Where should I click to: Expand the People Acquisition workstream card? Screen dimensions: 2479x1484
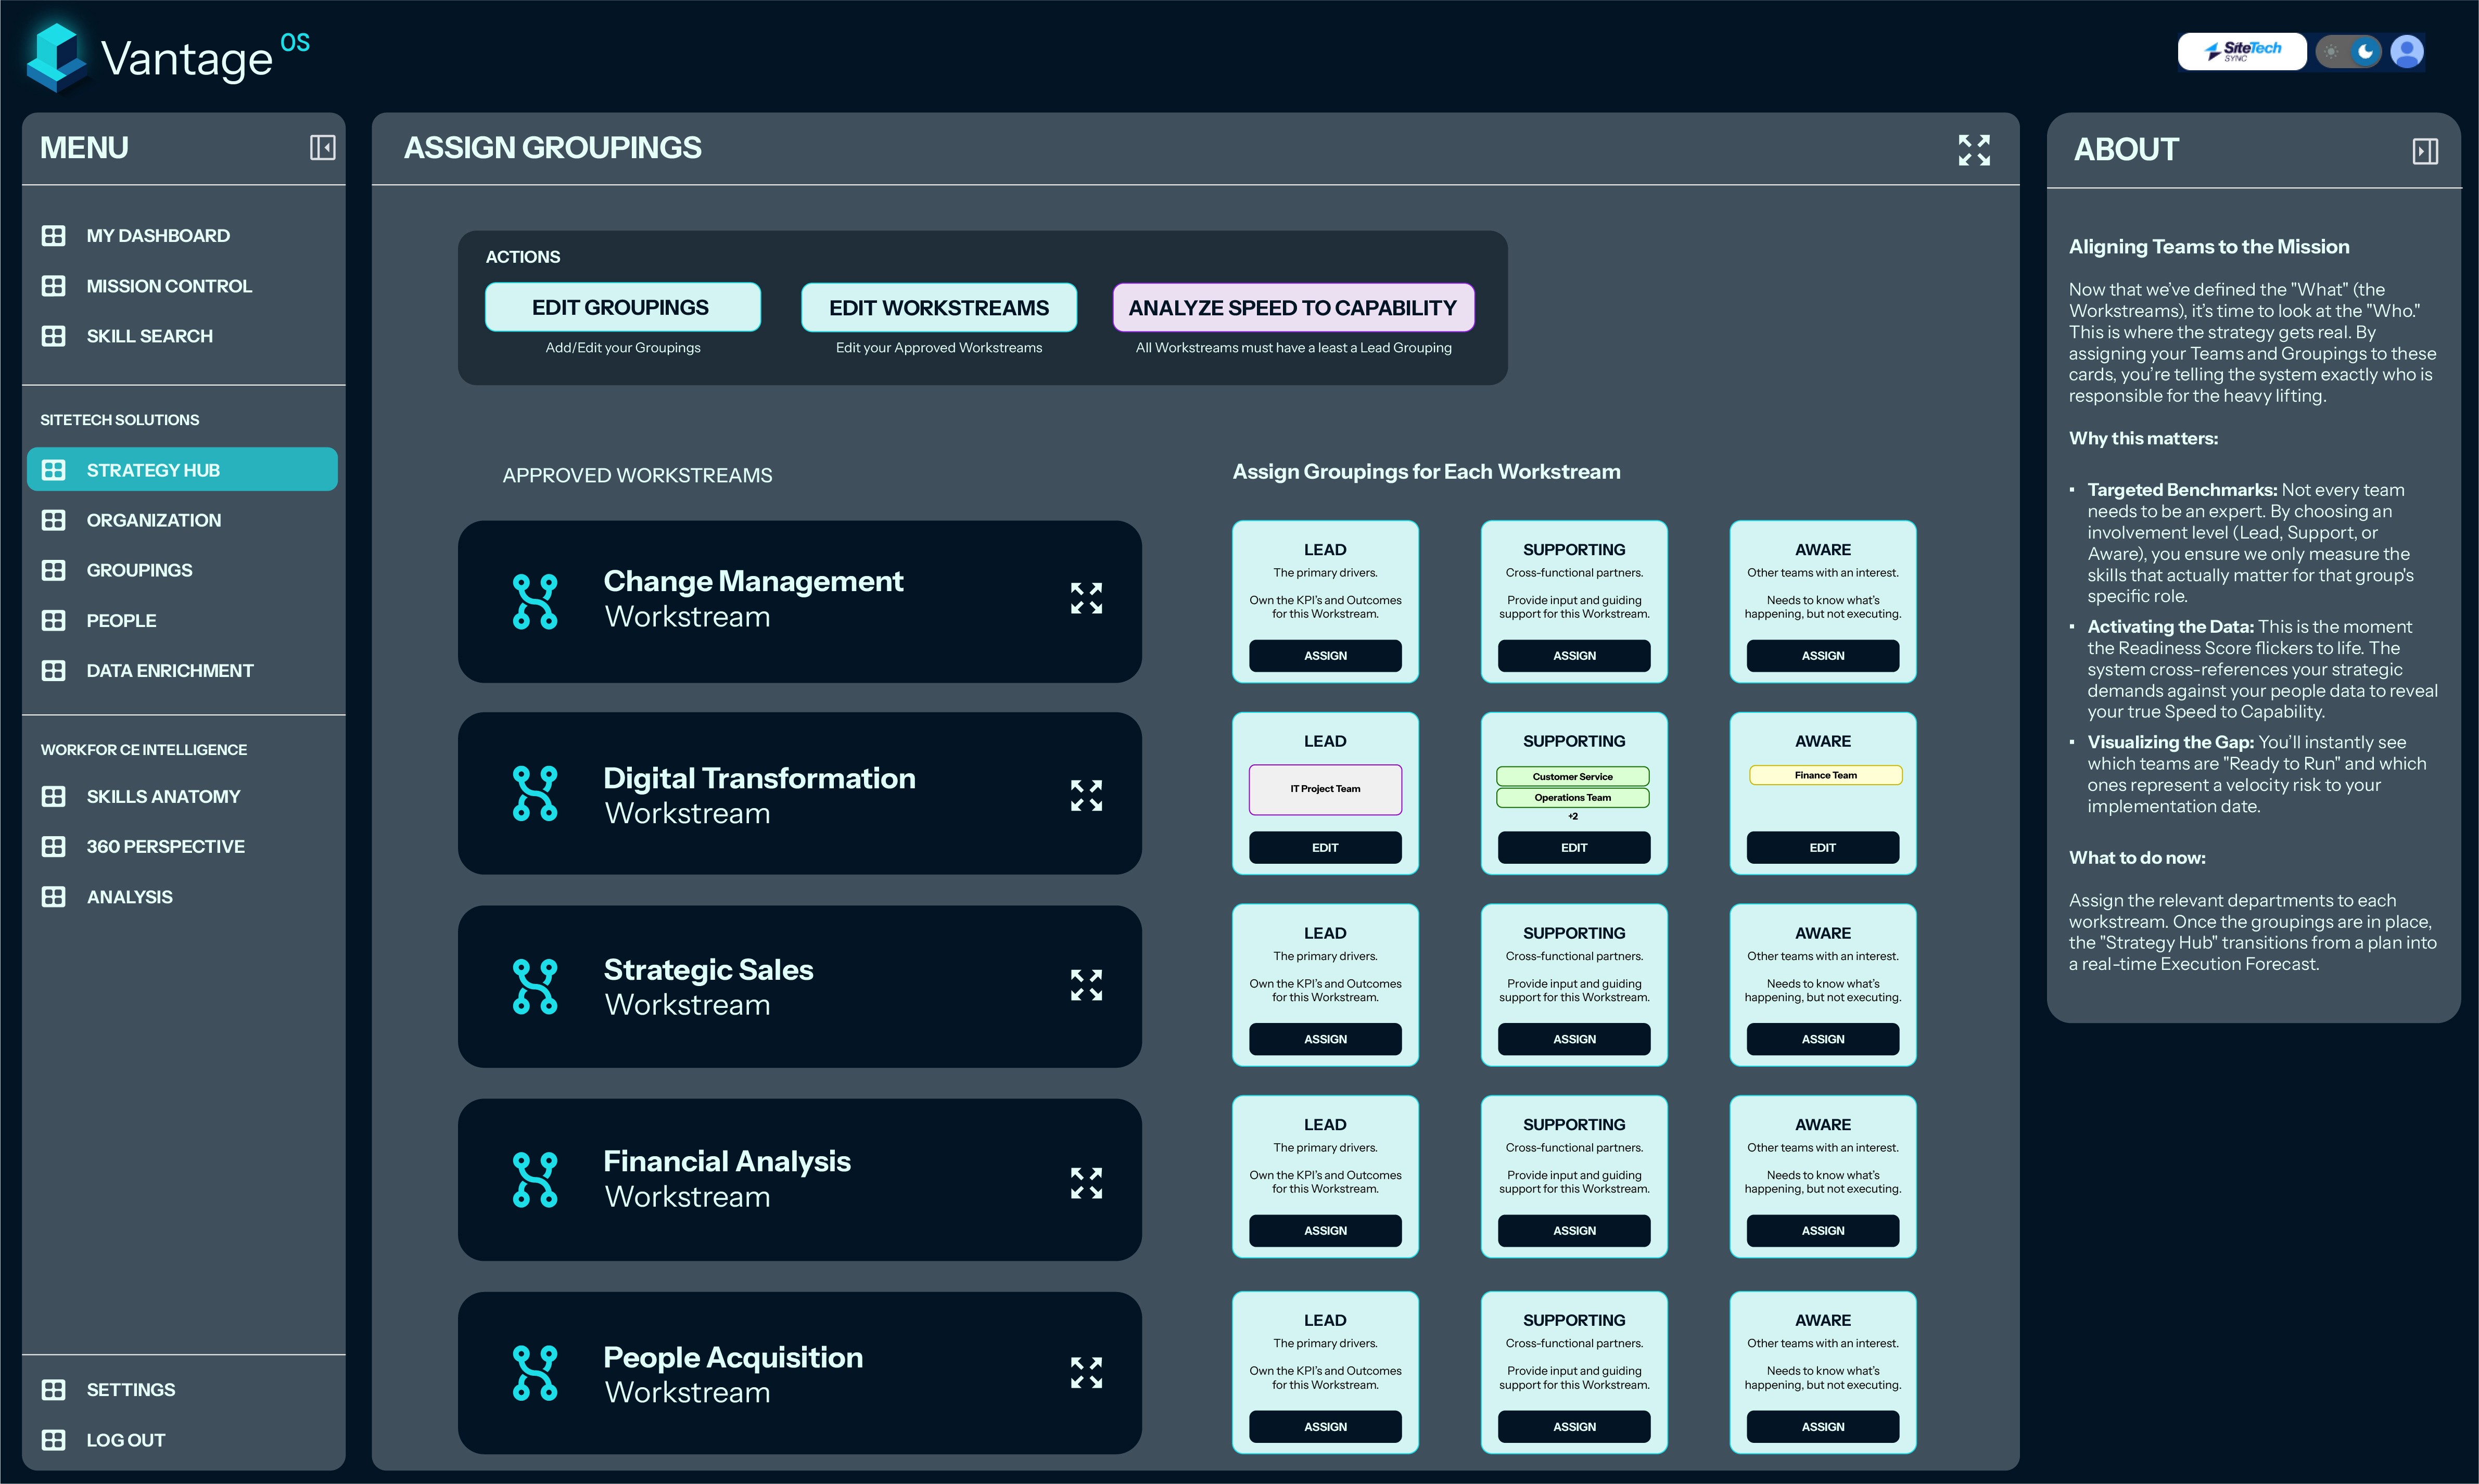1086,1372
